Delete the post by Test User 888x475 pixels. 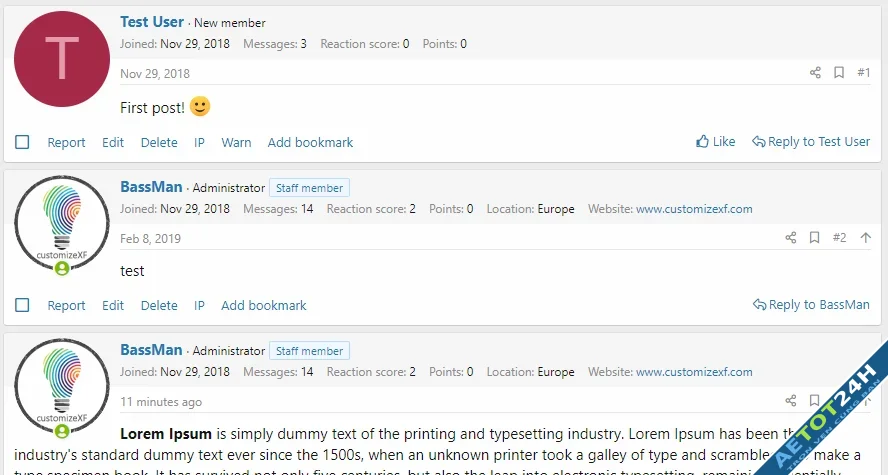(159, 142)
